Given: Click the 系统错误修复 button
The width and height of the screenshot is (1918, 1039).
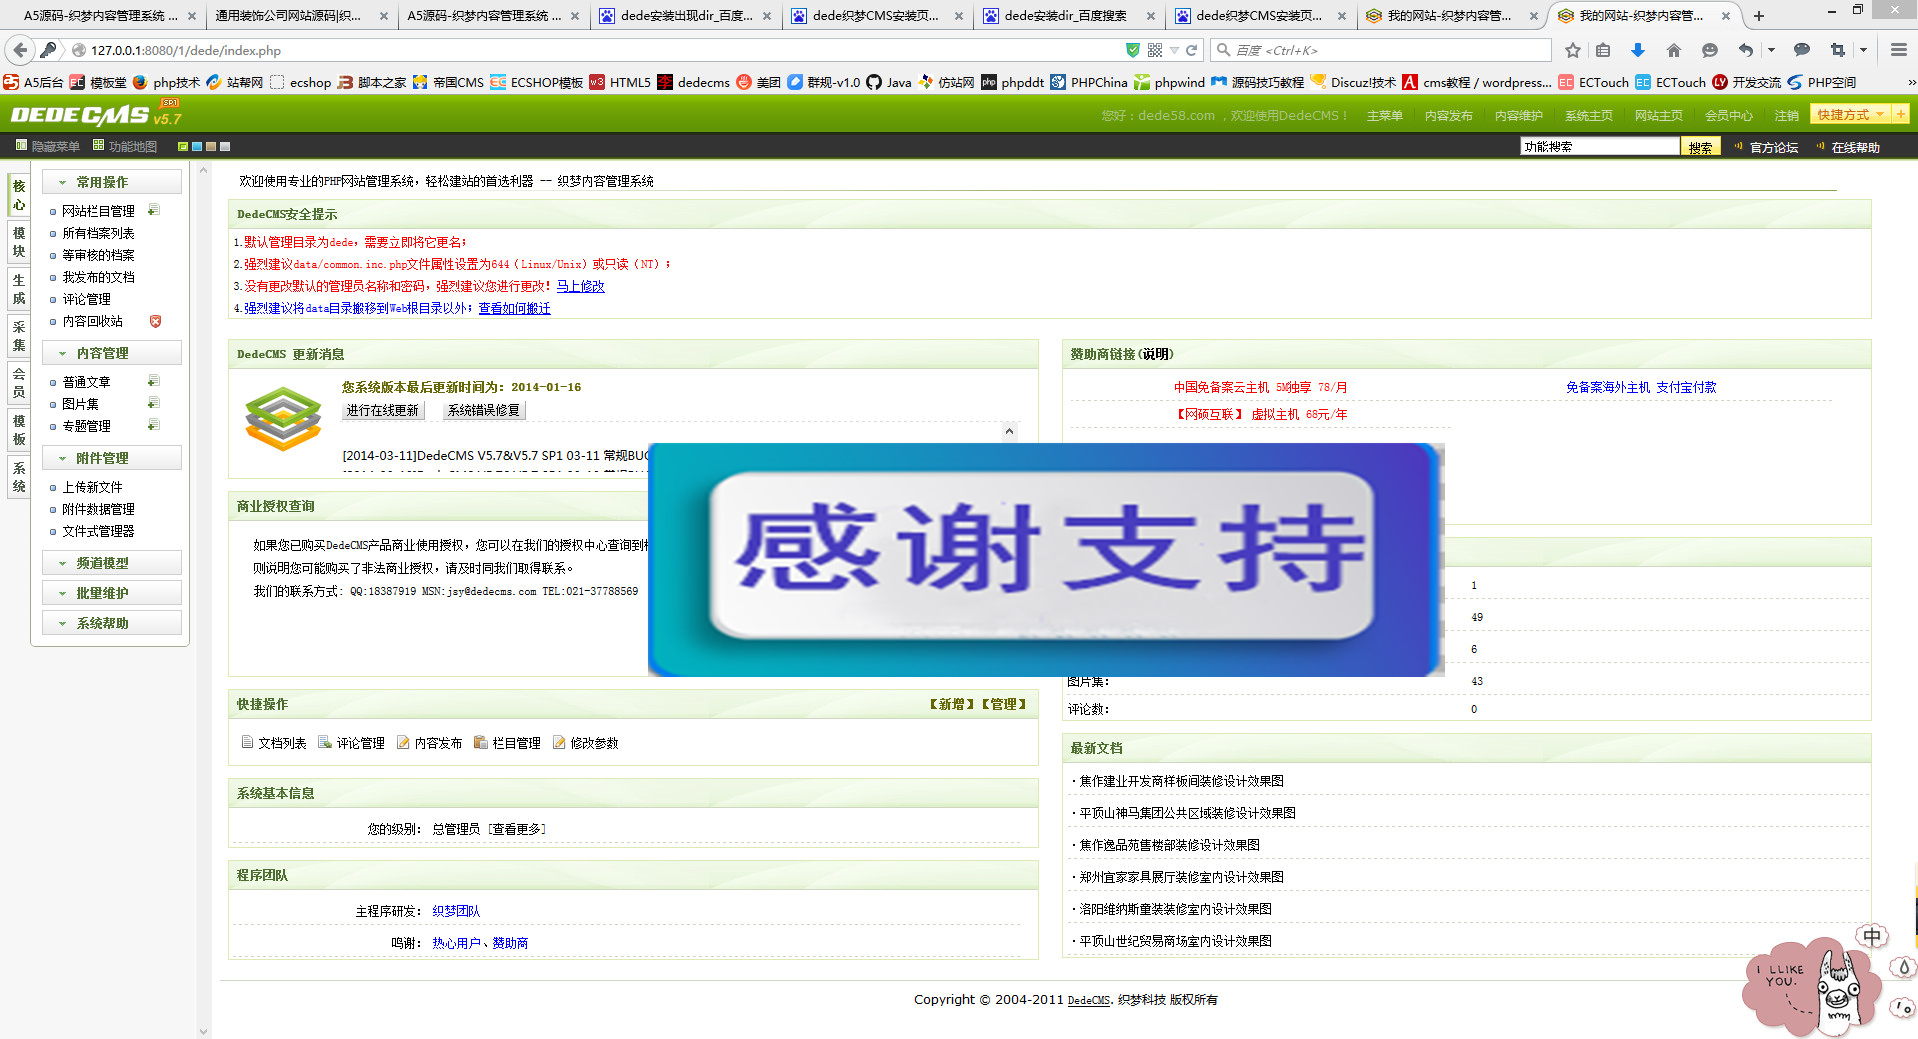Looking at the screenshot, I should pyautogui.click(x=484, y=410).
